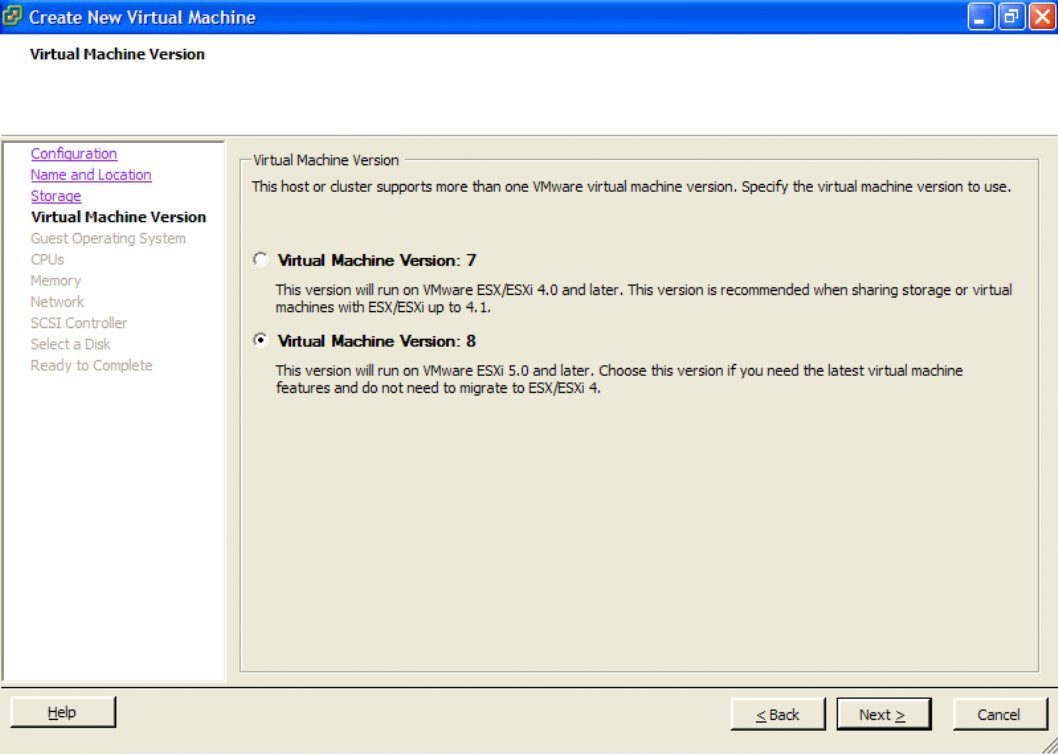Click the Next button
1058x754 pixels.
(883, 714)
